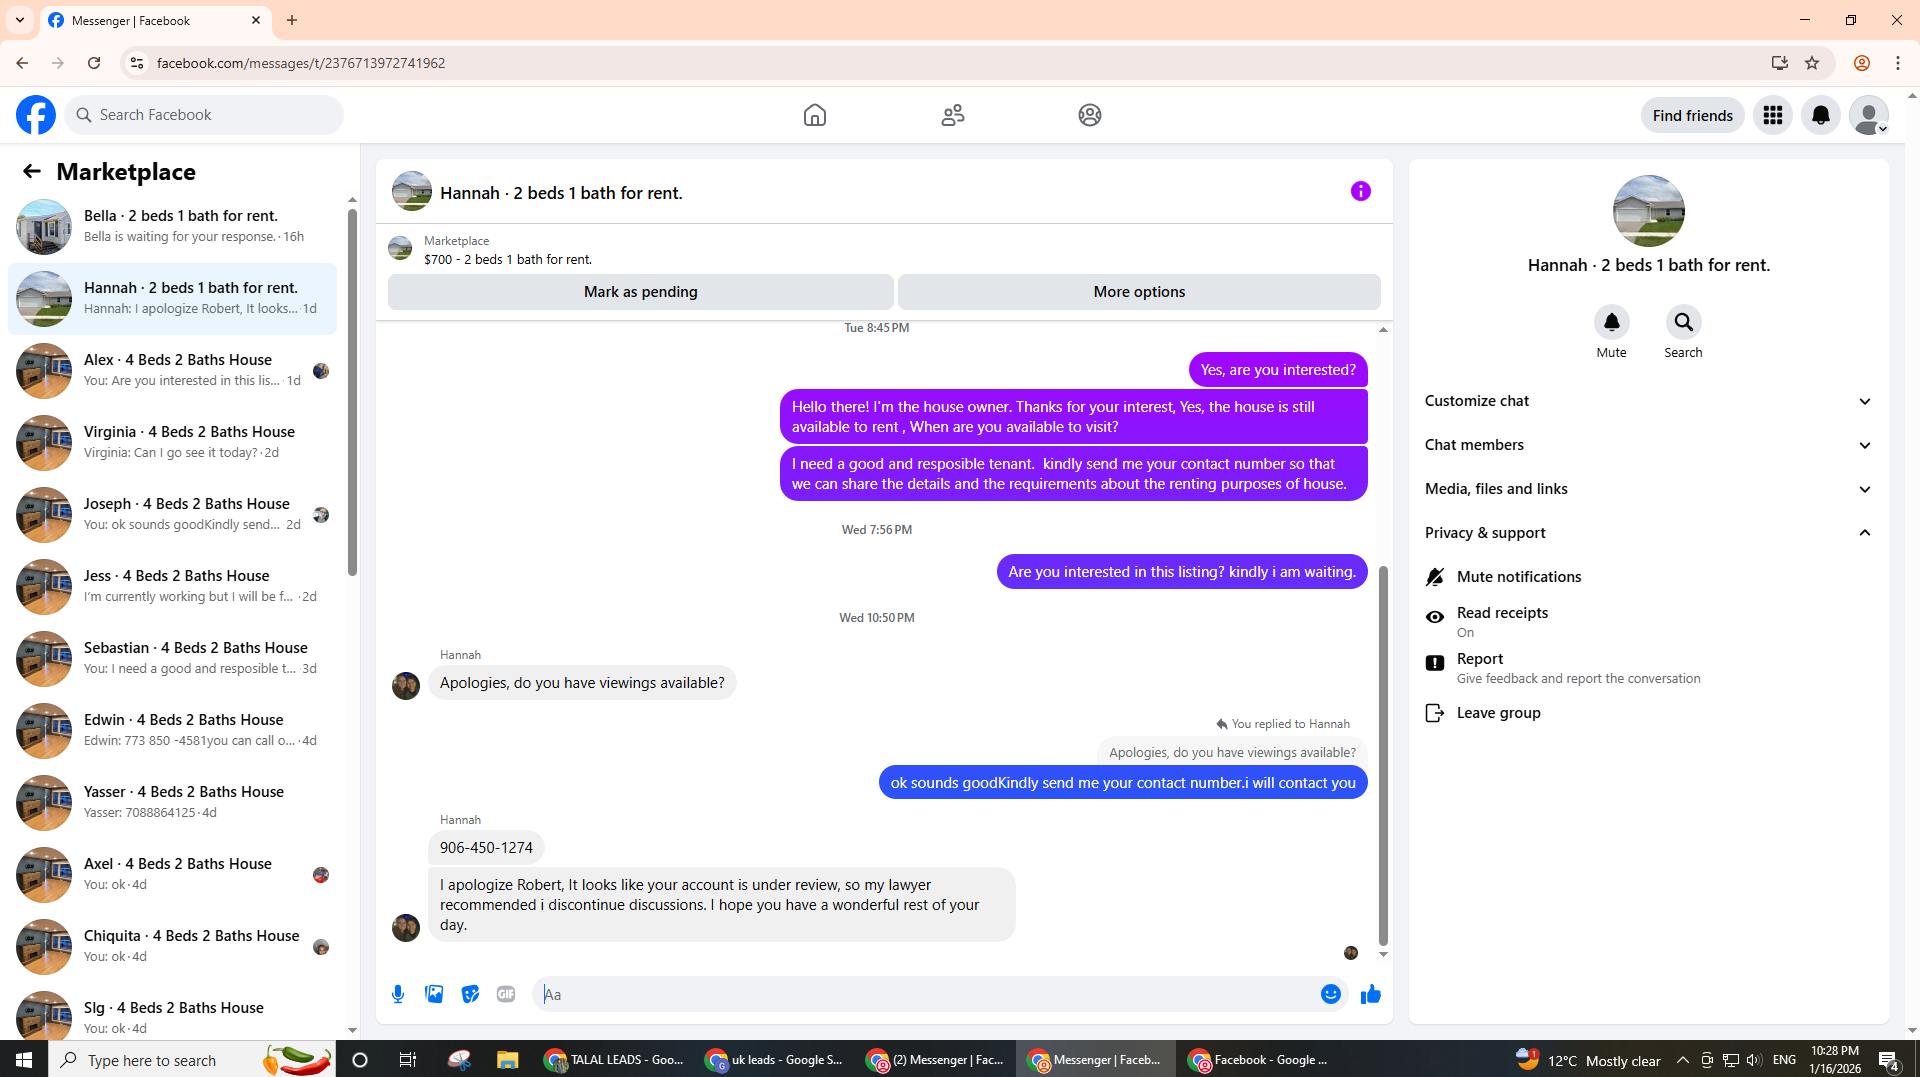1920x1077 pixels.
Task: Open the Messenger | Facebook browser tab
Action: point(155,20)
